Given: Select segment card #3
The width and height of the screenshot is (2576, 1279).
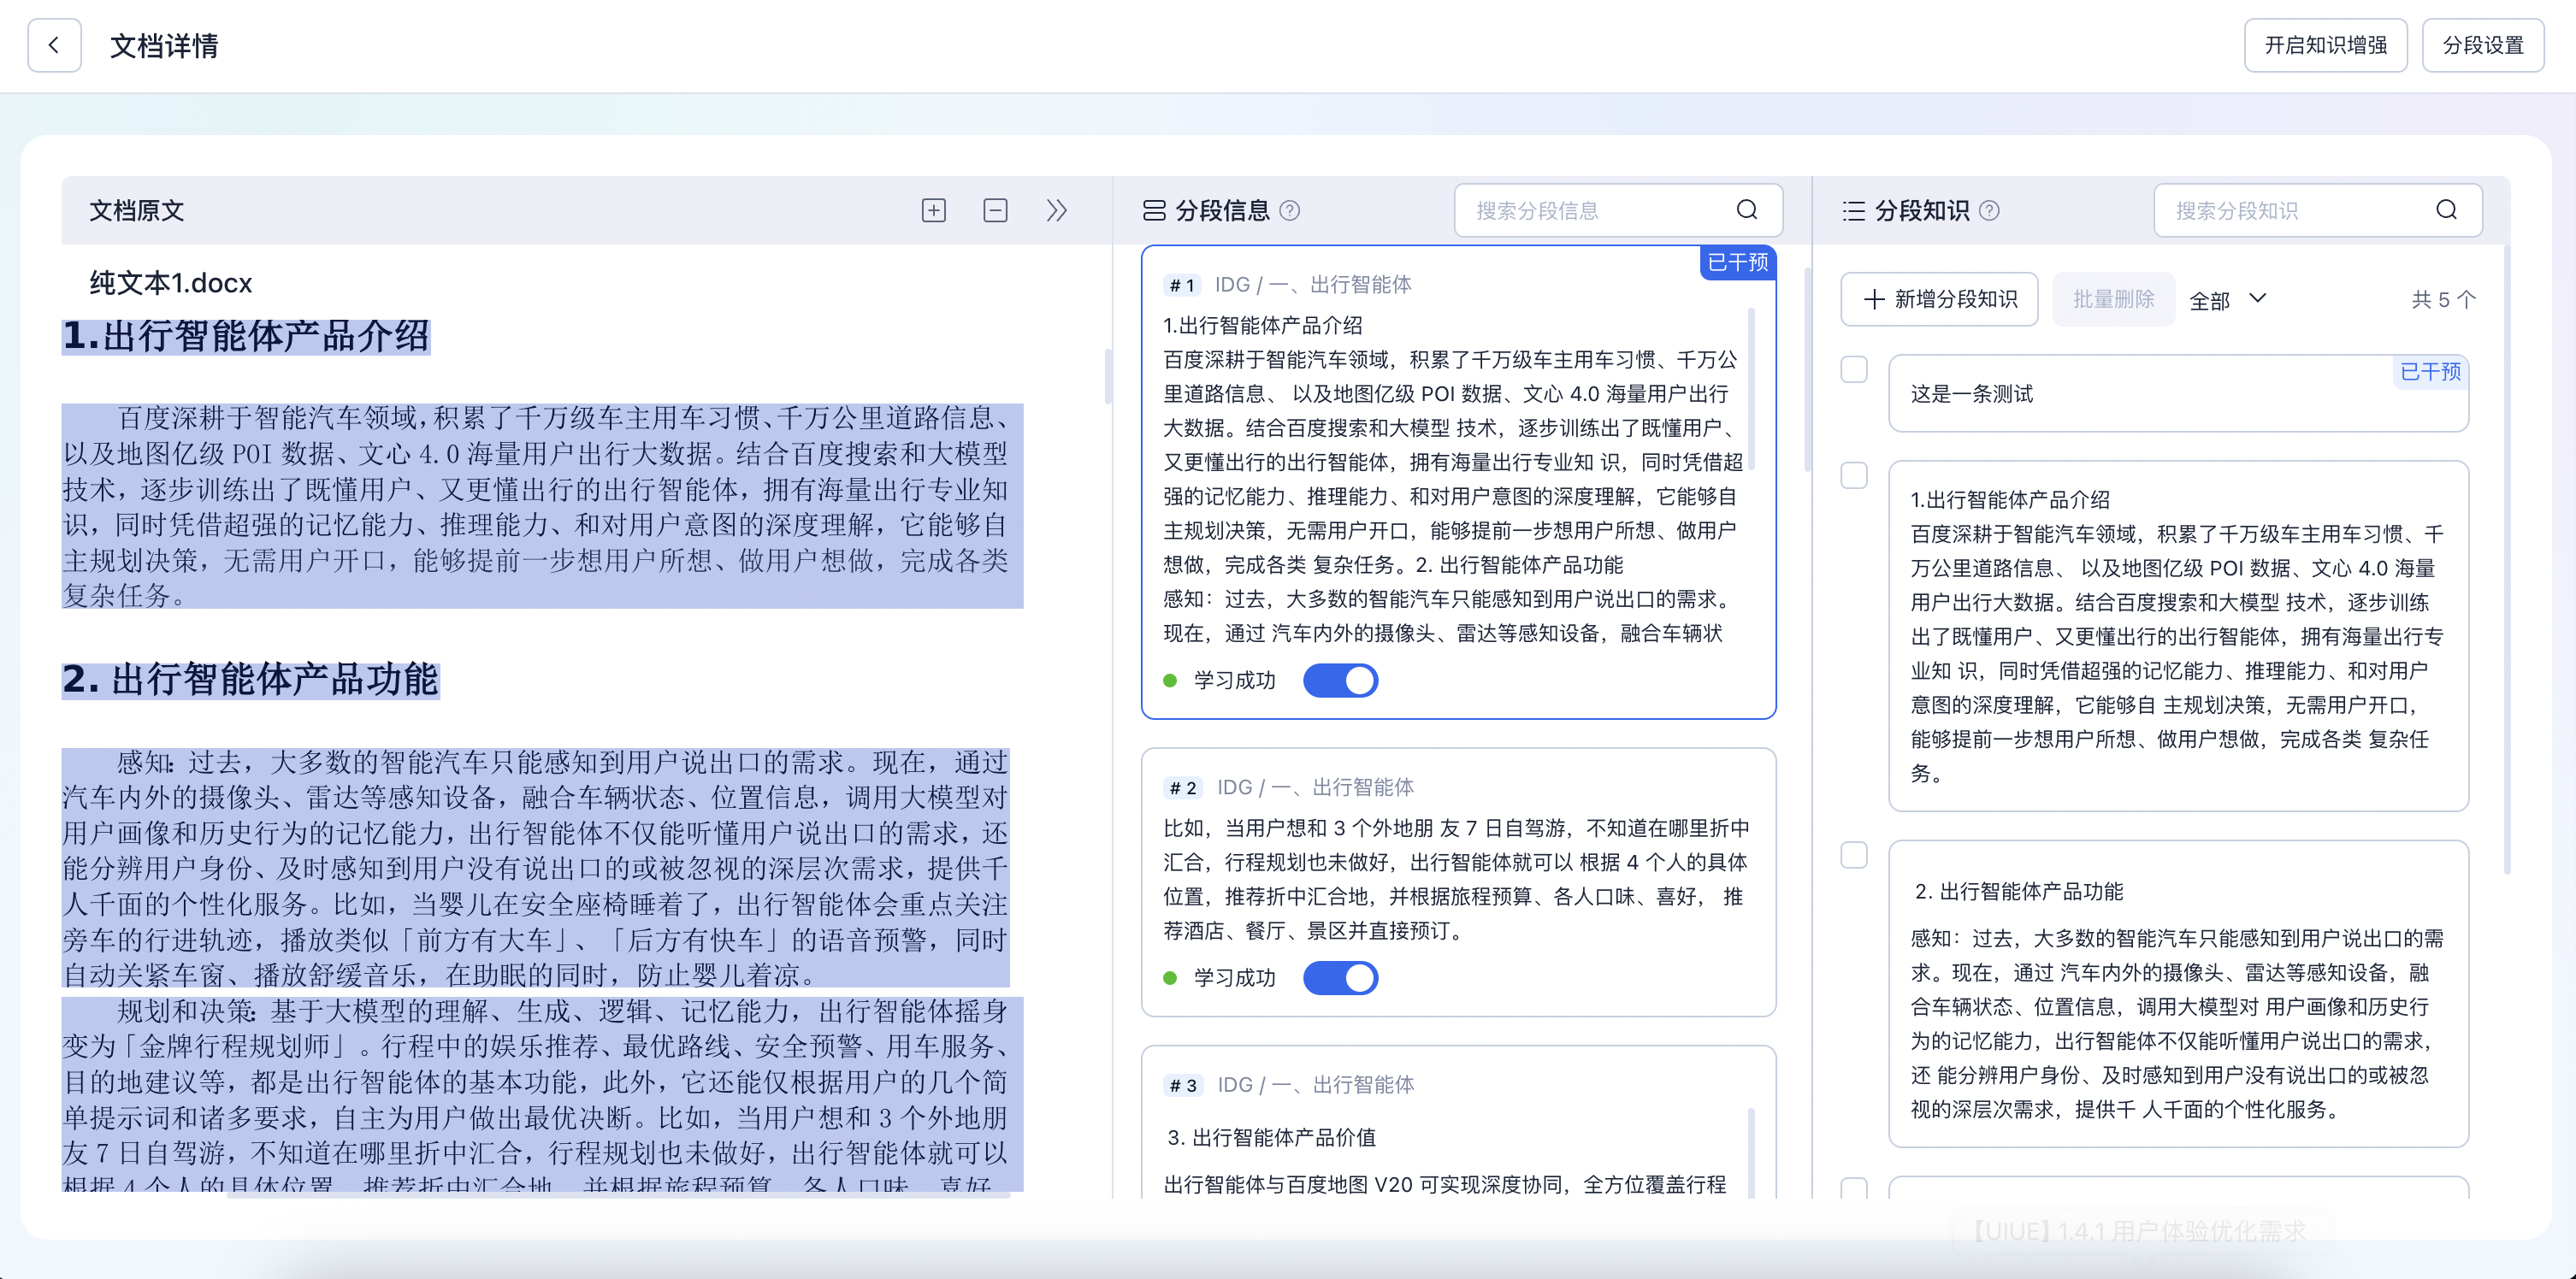Looking at the screenshot, I should 1458,1122.
